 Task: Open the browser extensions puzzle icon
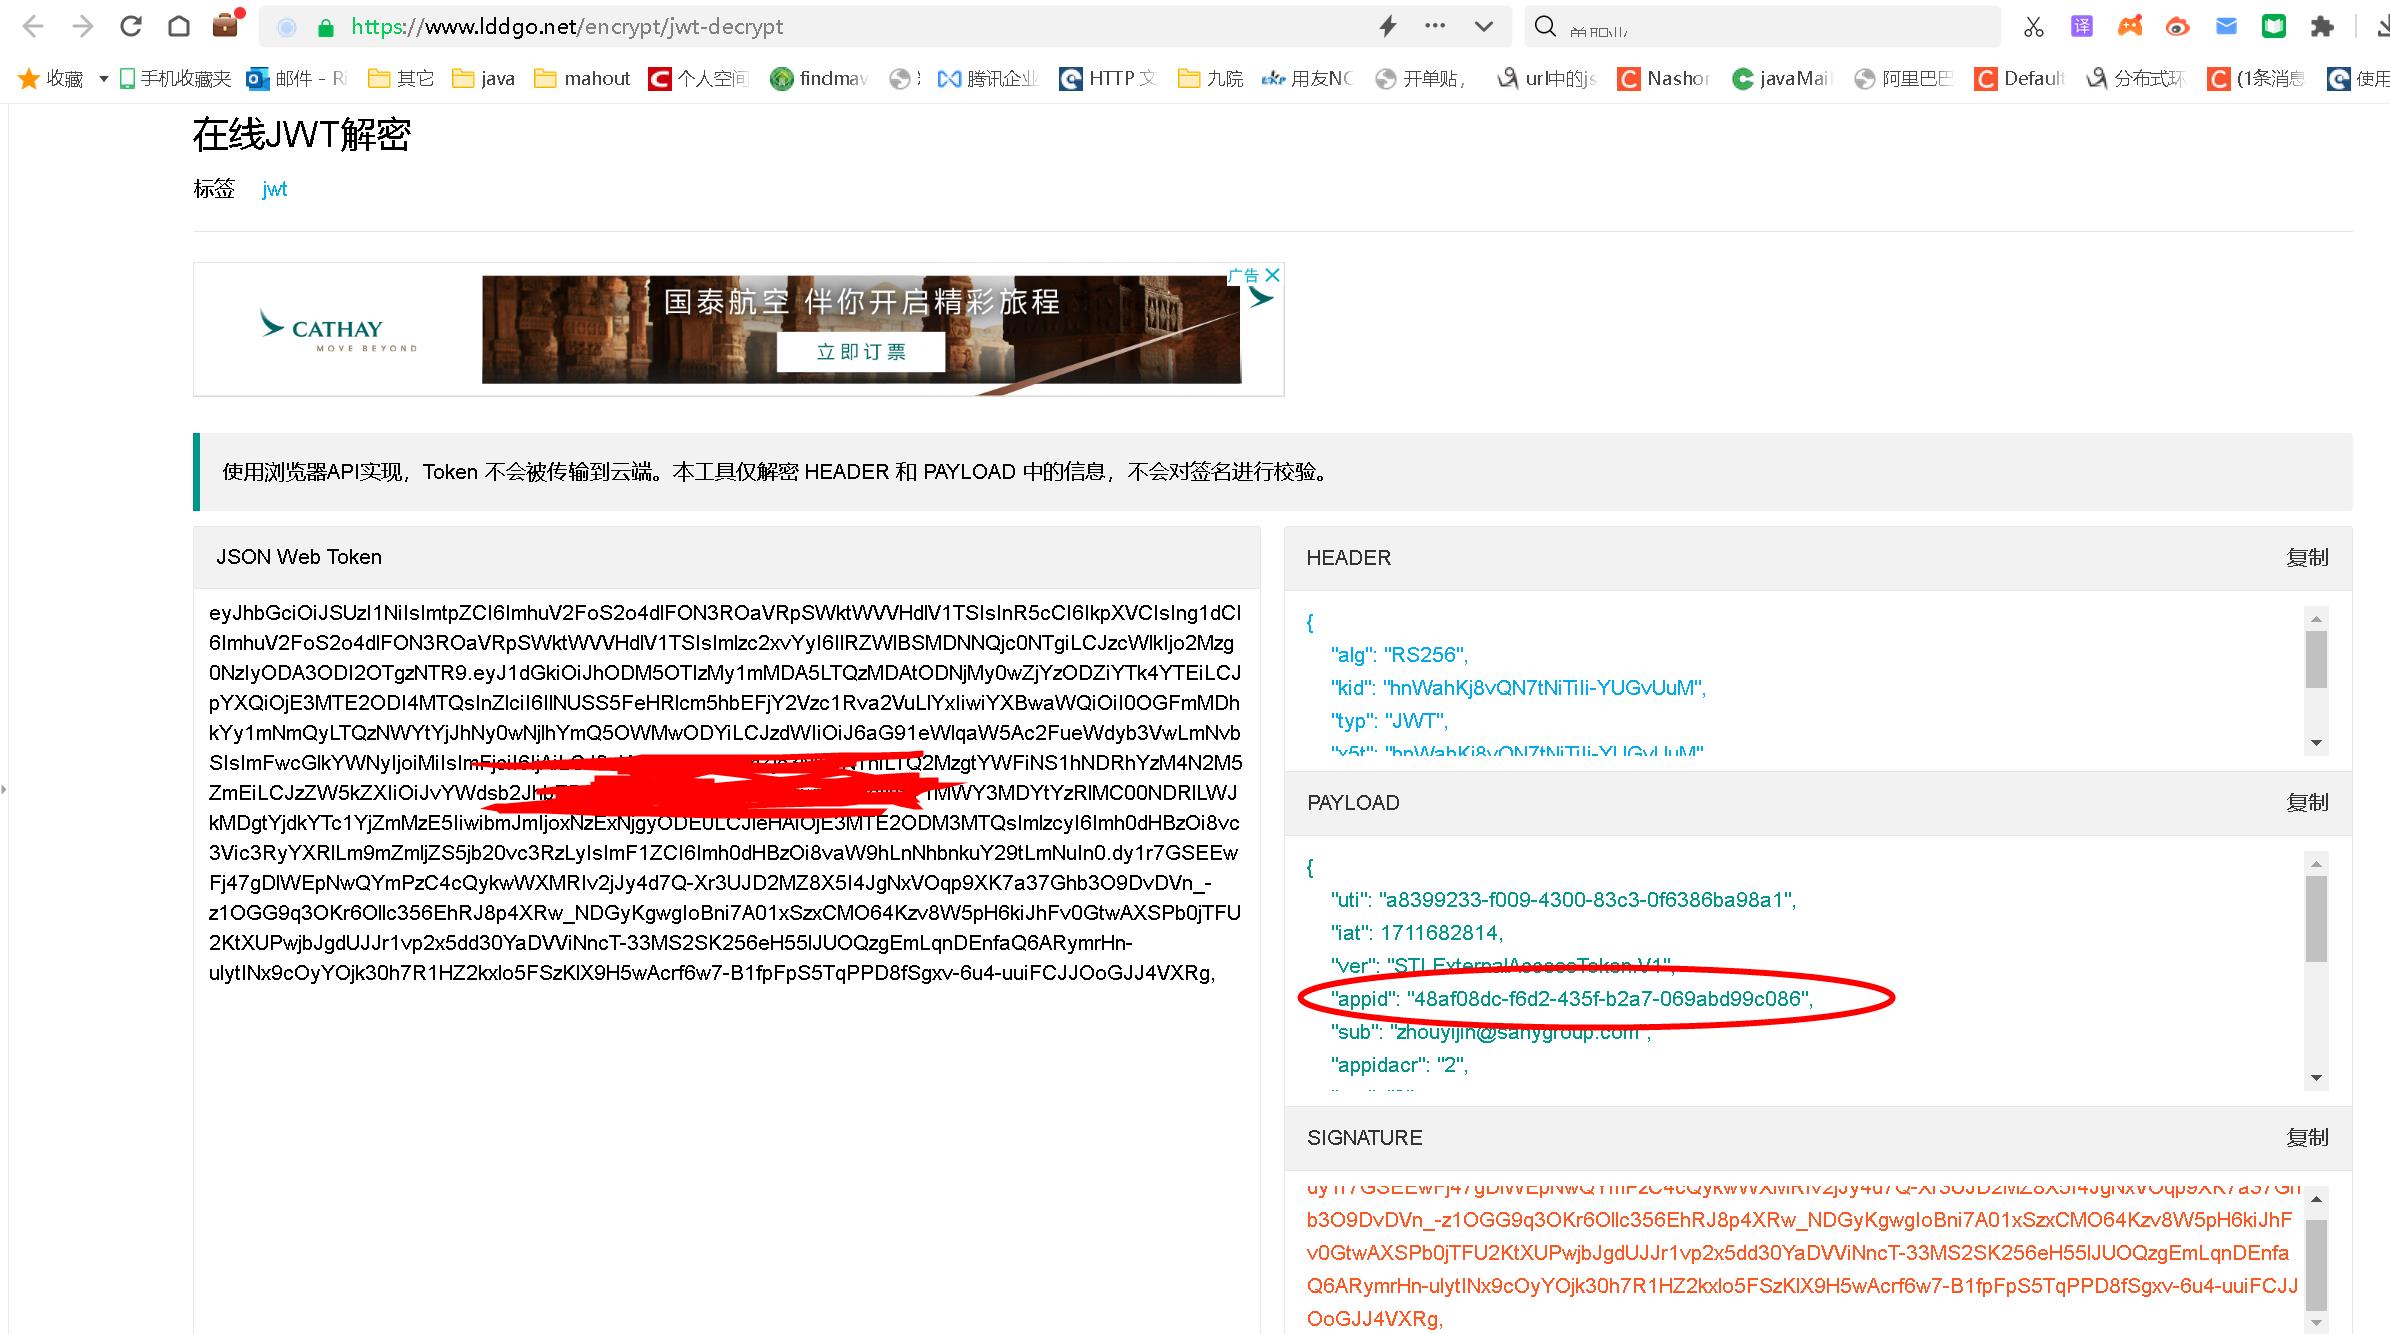[2322, 27]
